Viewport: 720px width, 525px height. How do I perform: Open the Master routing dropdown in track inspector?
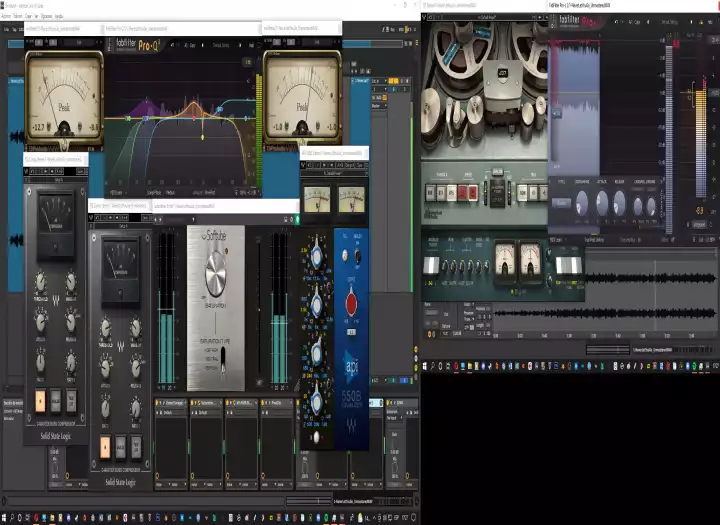pyautogui.click(x=379, y=106)
